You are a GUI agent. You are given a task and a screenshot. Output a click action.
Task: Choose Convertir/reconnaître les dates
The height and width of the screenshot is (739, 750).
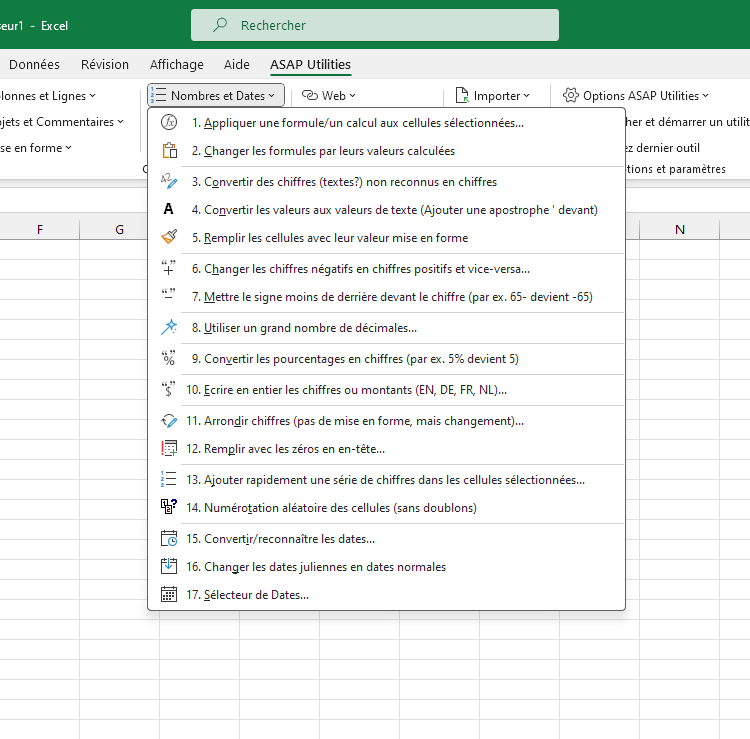pos(386,539)
